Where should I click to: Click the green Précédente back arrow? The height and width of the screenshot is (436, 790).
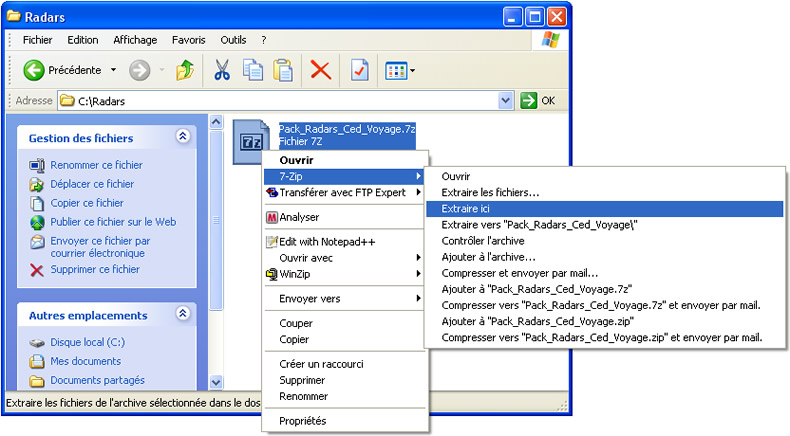[x=35, y=70]
